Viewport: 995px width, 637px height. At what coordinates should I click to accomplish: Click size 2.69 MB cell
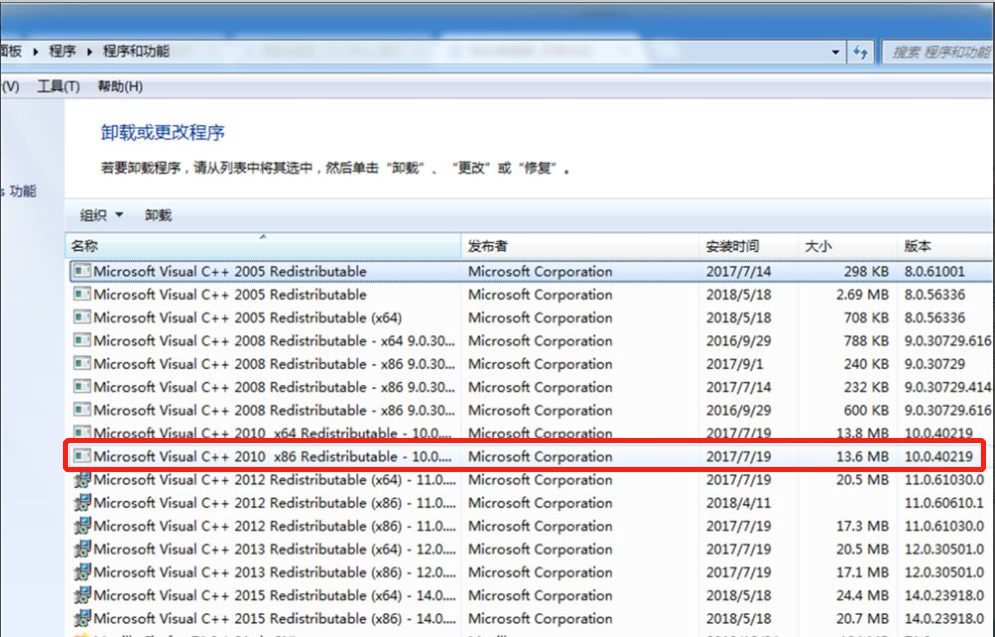pos(862,294)
